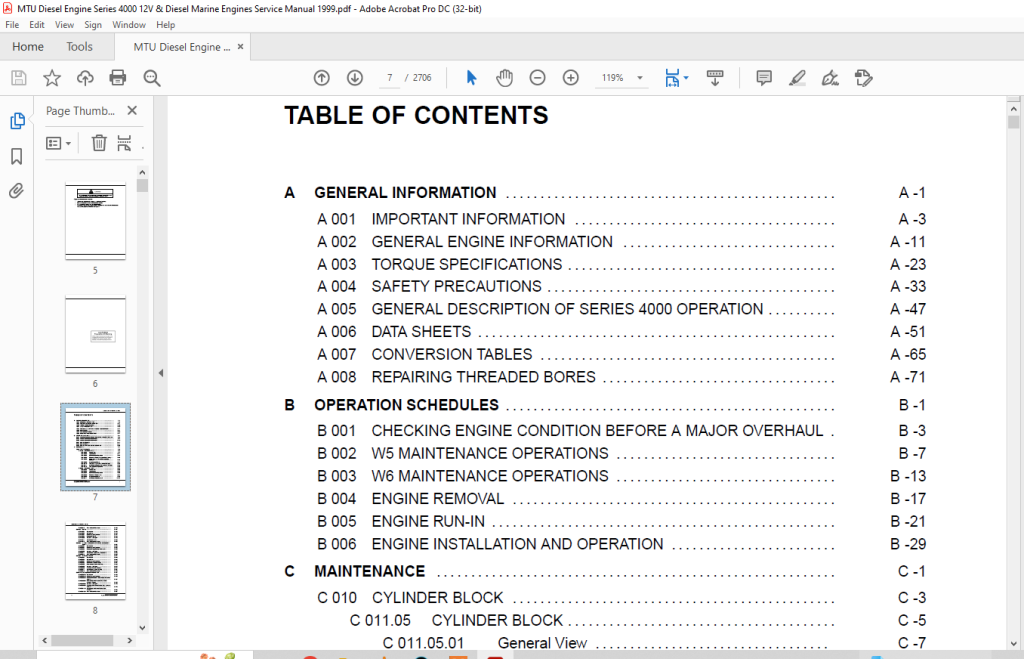Switch to the Tools tab
1024x659 pixels.
coord(80,47)
